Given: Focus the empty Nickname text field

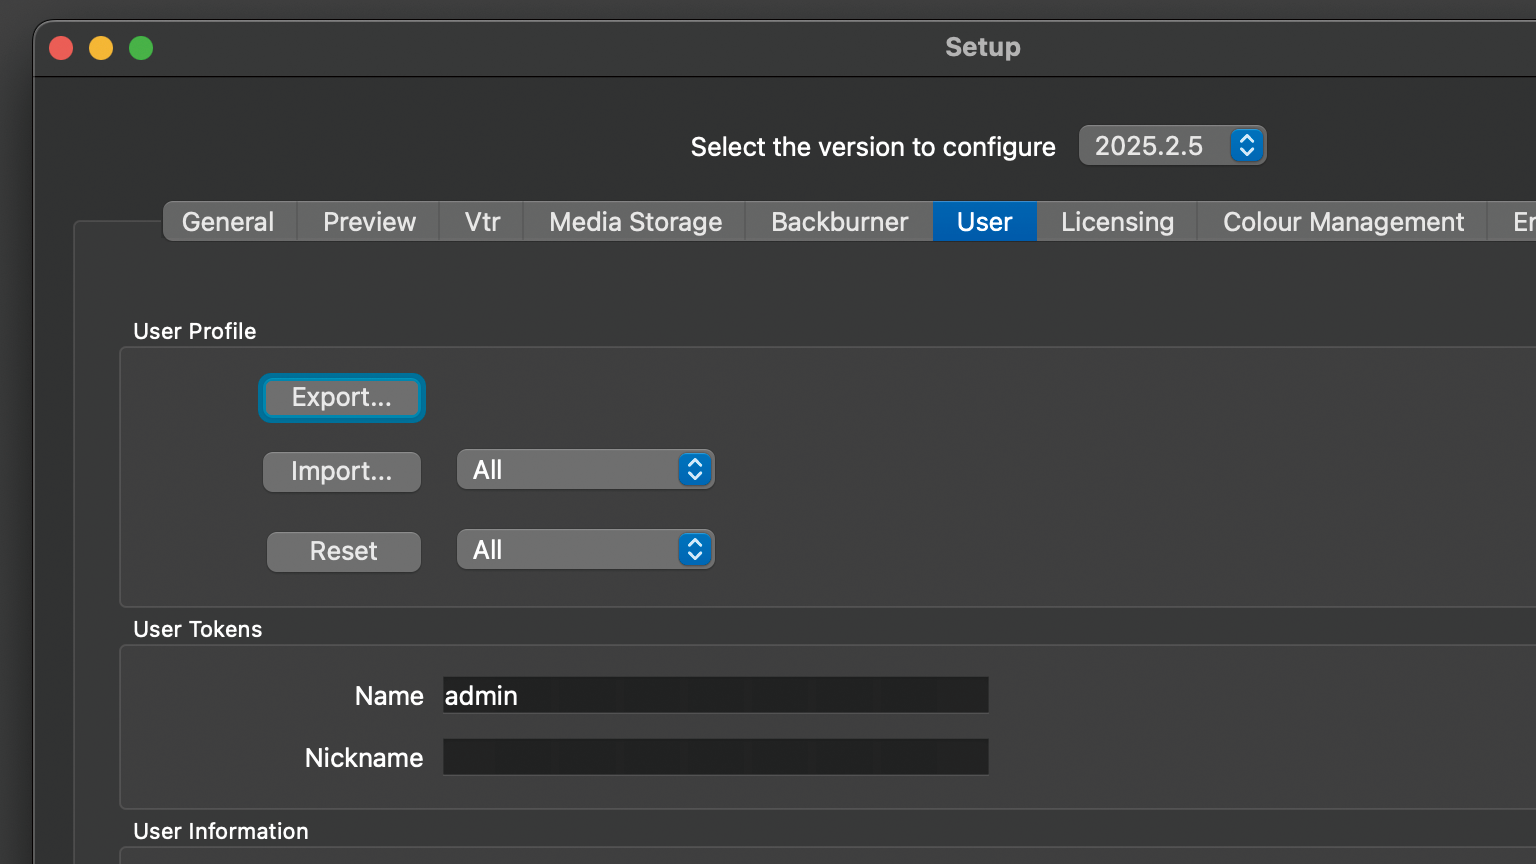Looking at the screenshot, I should tap(715, 757).
